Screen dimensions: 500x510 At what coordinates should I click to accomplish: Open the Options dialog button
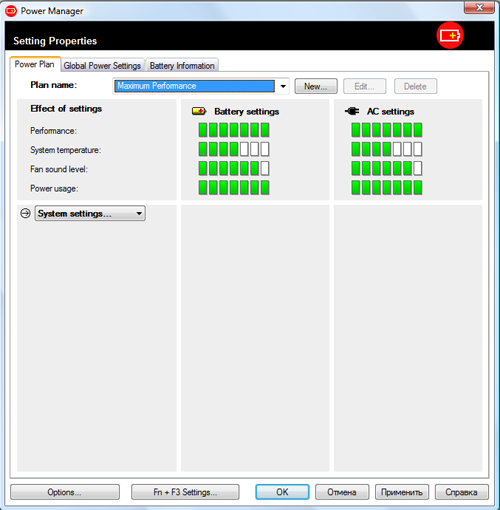pyautogui.click(x=65, y=492)
